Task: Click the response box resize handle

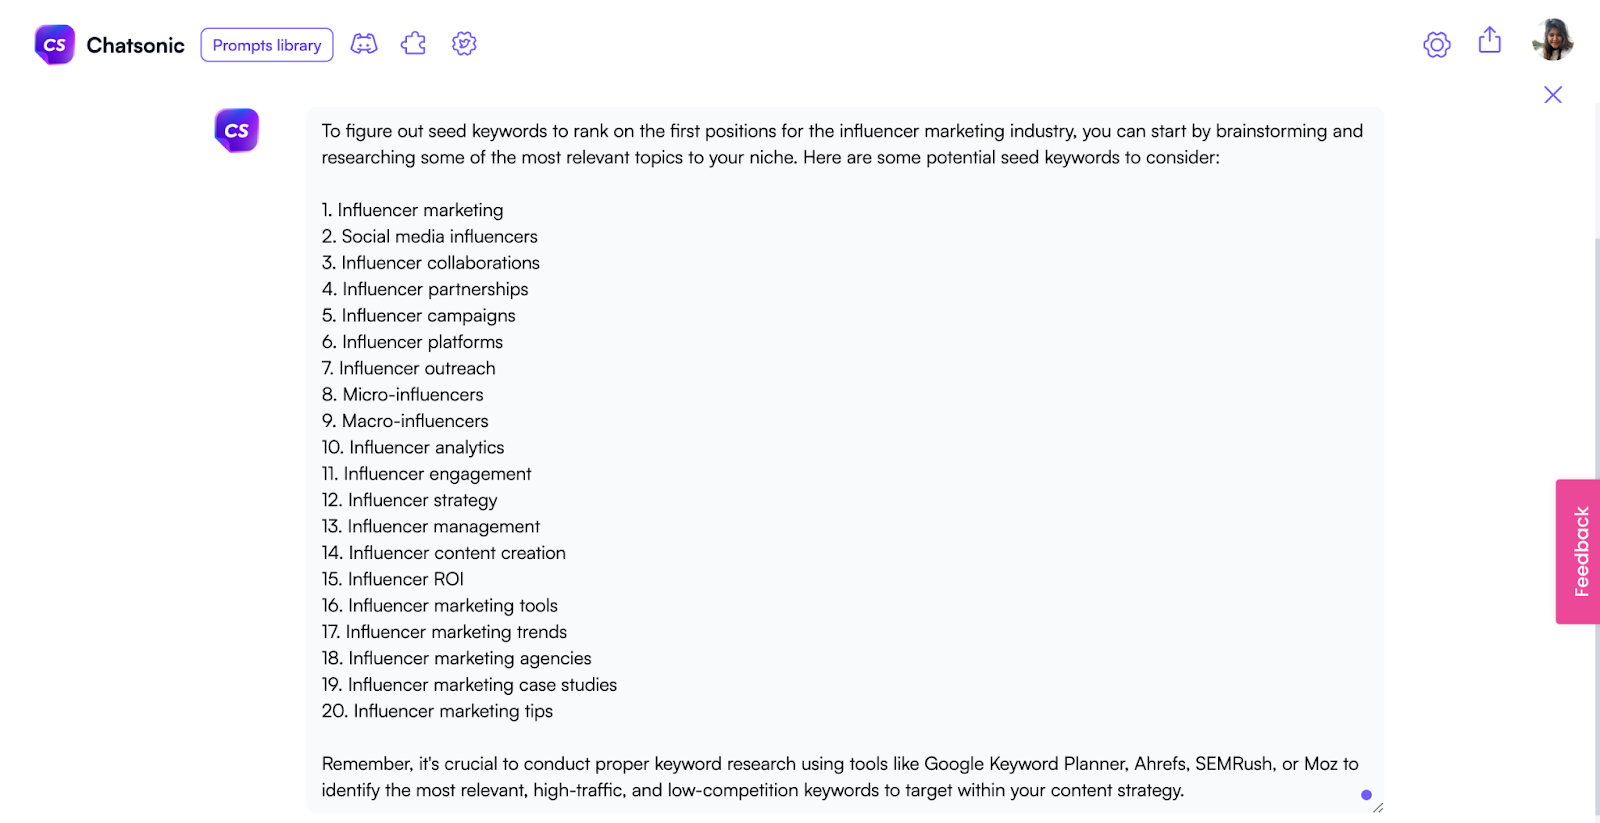Action: point(1378,807)
